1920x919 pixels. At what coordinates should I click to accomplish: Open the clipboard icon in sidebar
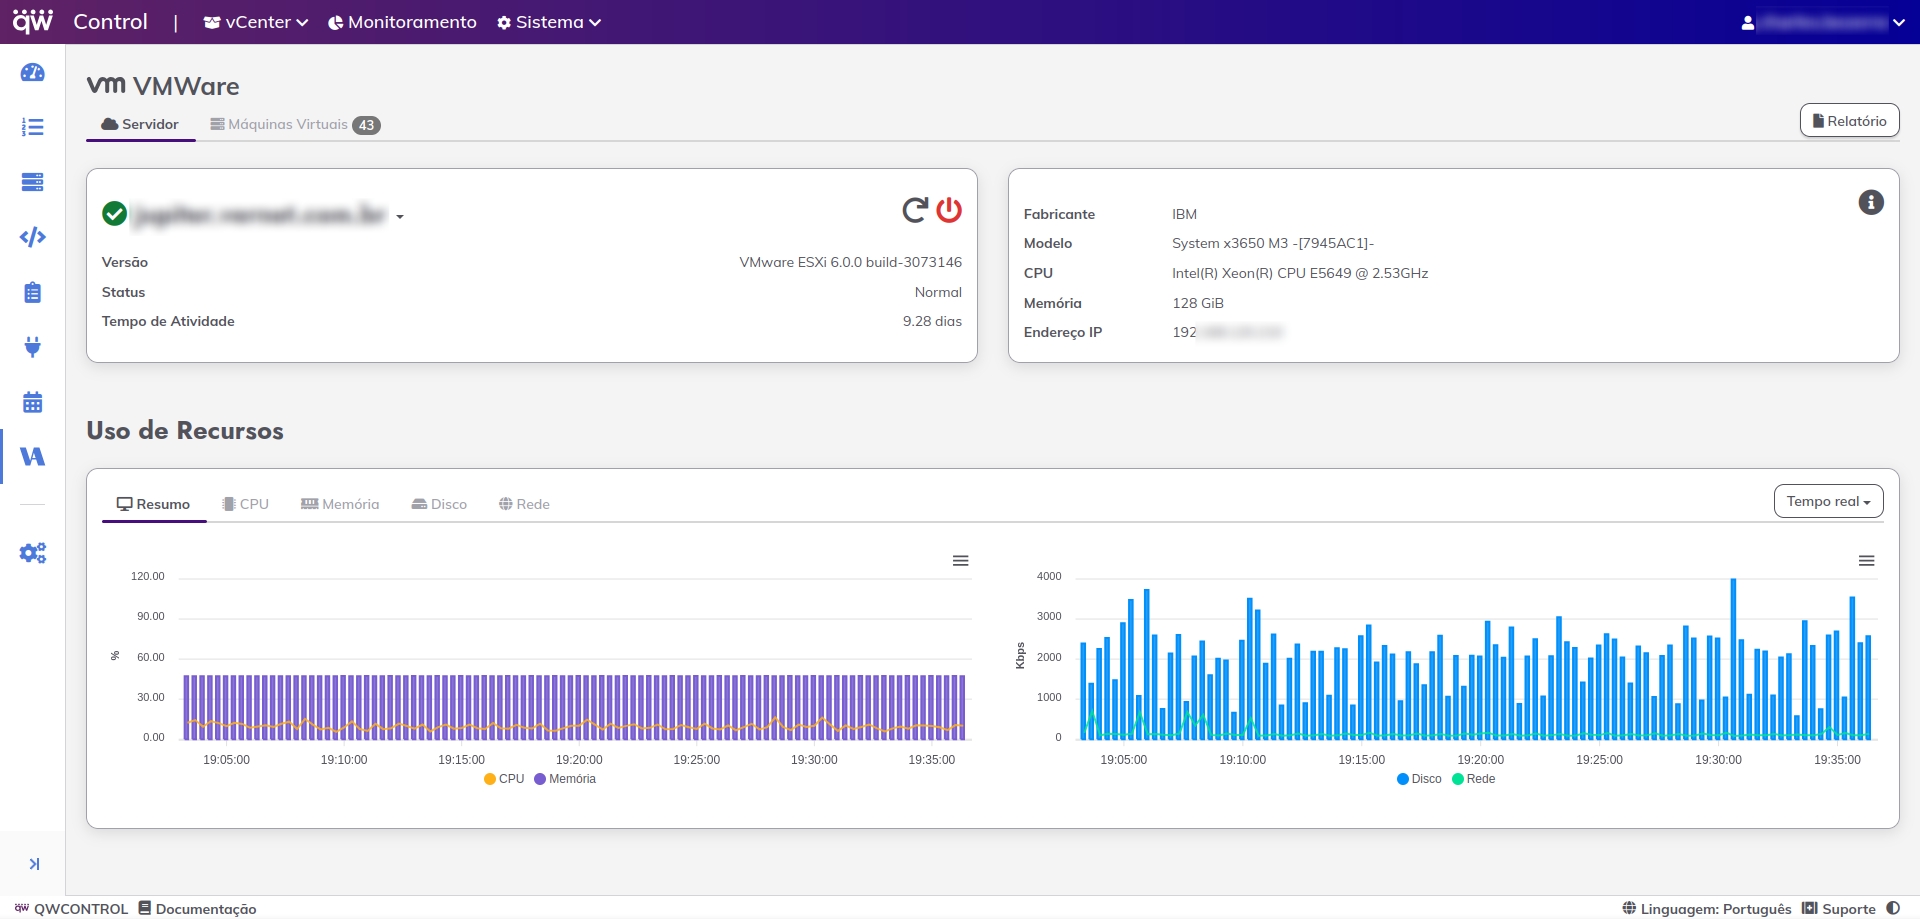coord(32,292)
